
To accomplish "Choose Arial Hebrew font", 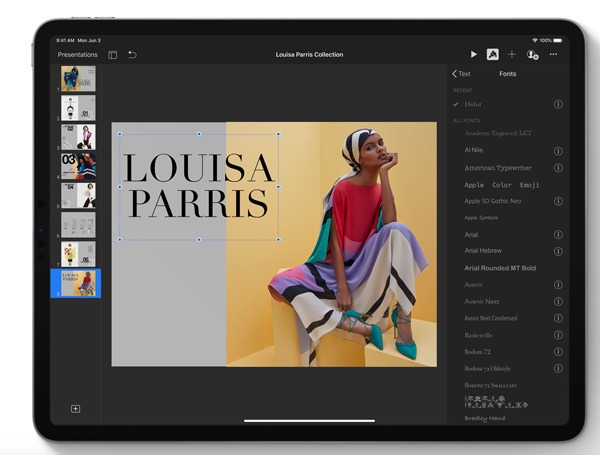I will coord(483,251).
